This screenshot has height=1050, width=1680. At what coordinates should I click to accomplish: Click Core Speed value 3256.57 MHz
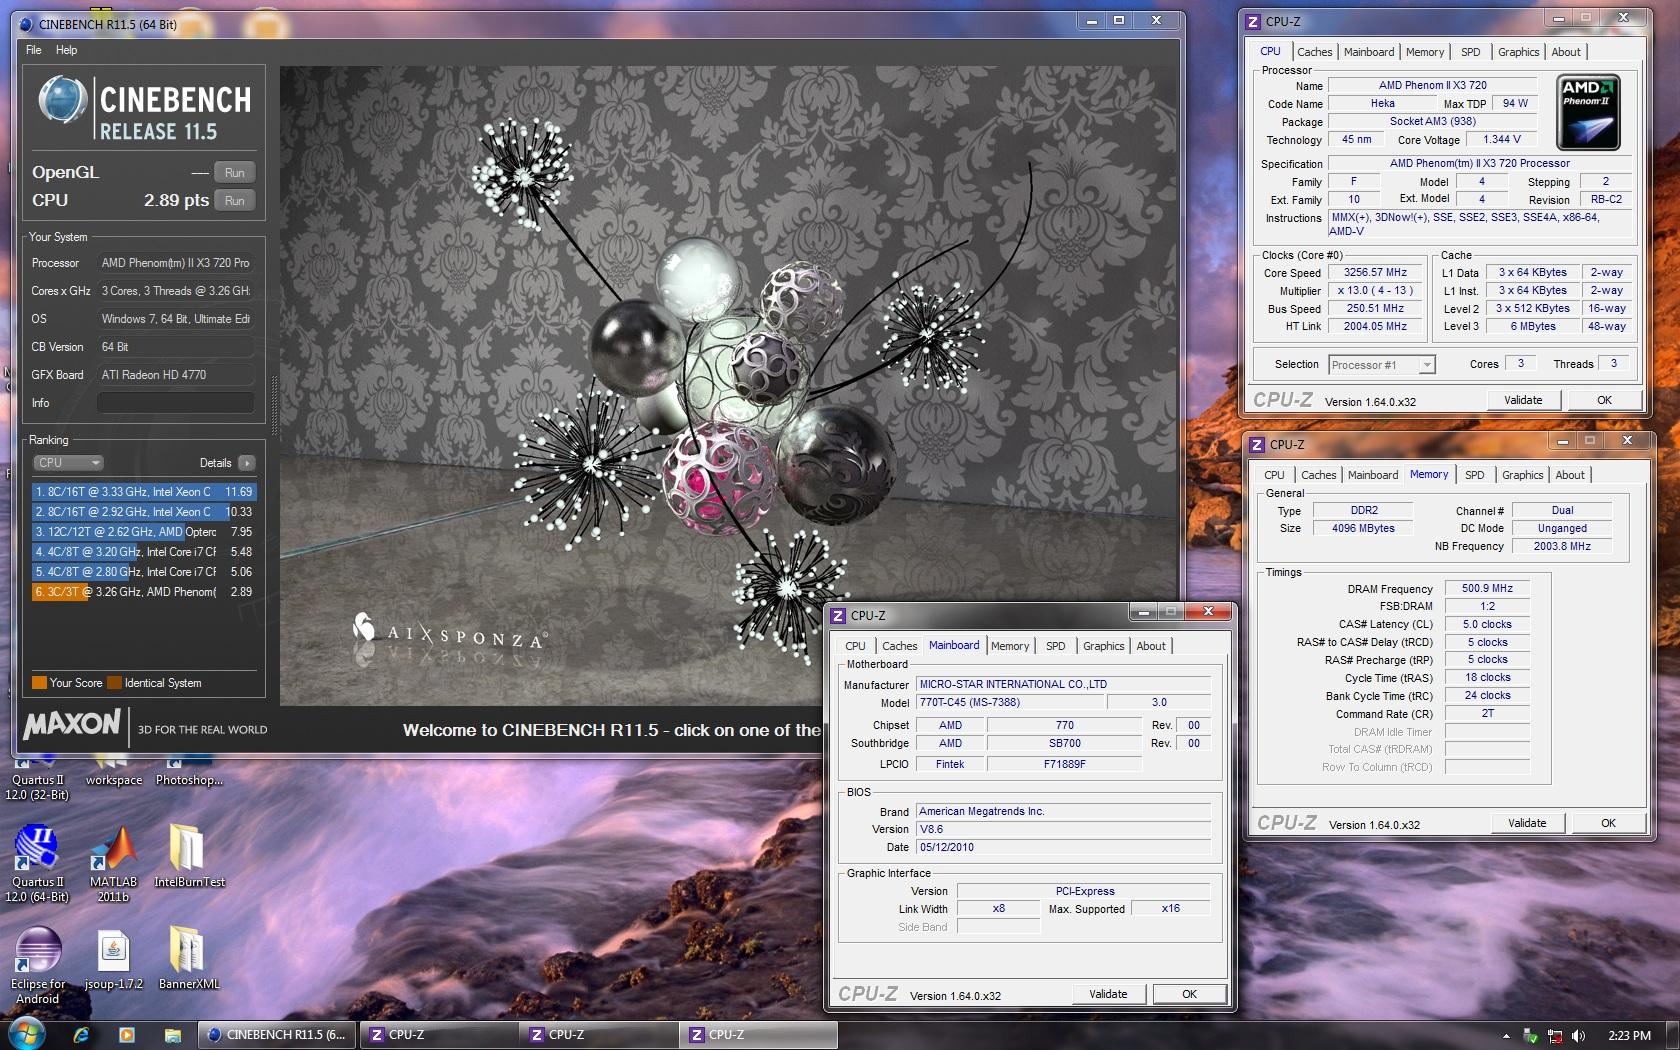pos(1375,272)
